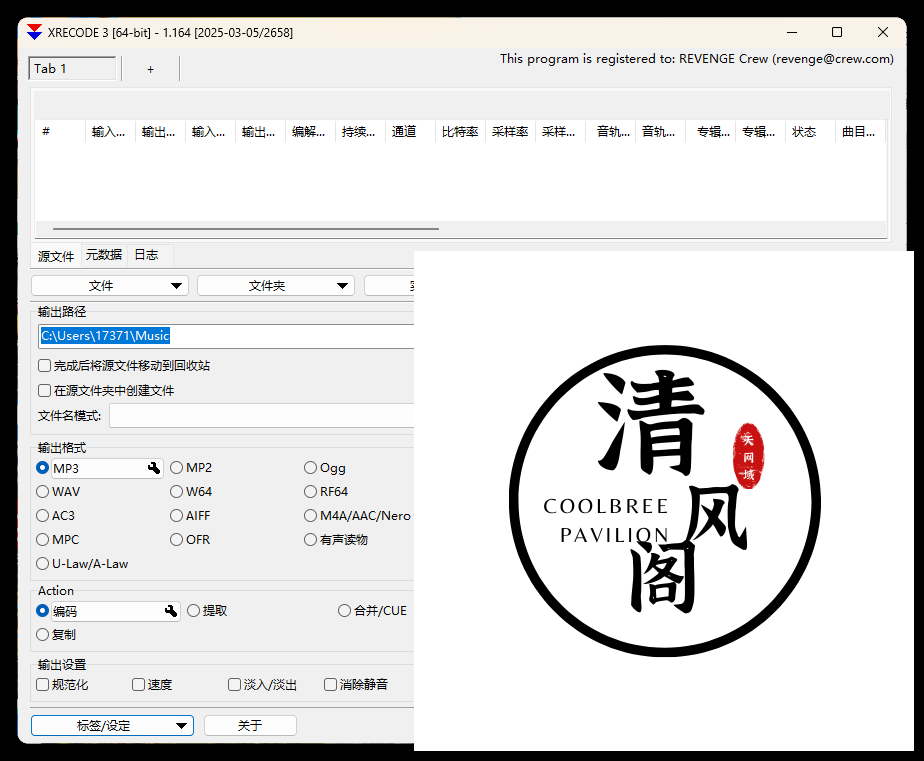Viewport: 924px width, 761px height.
Task: Click the 编解... column header
Action: pyautogui.click(x=310, y=131)
